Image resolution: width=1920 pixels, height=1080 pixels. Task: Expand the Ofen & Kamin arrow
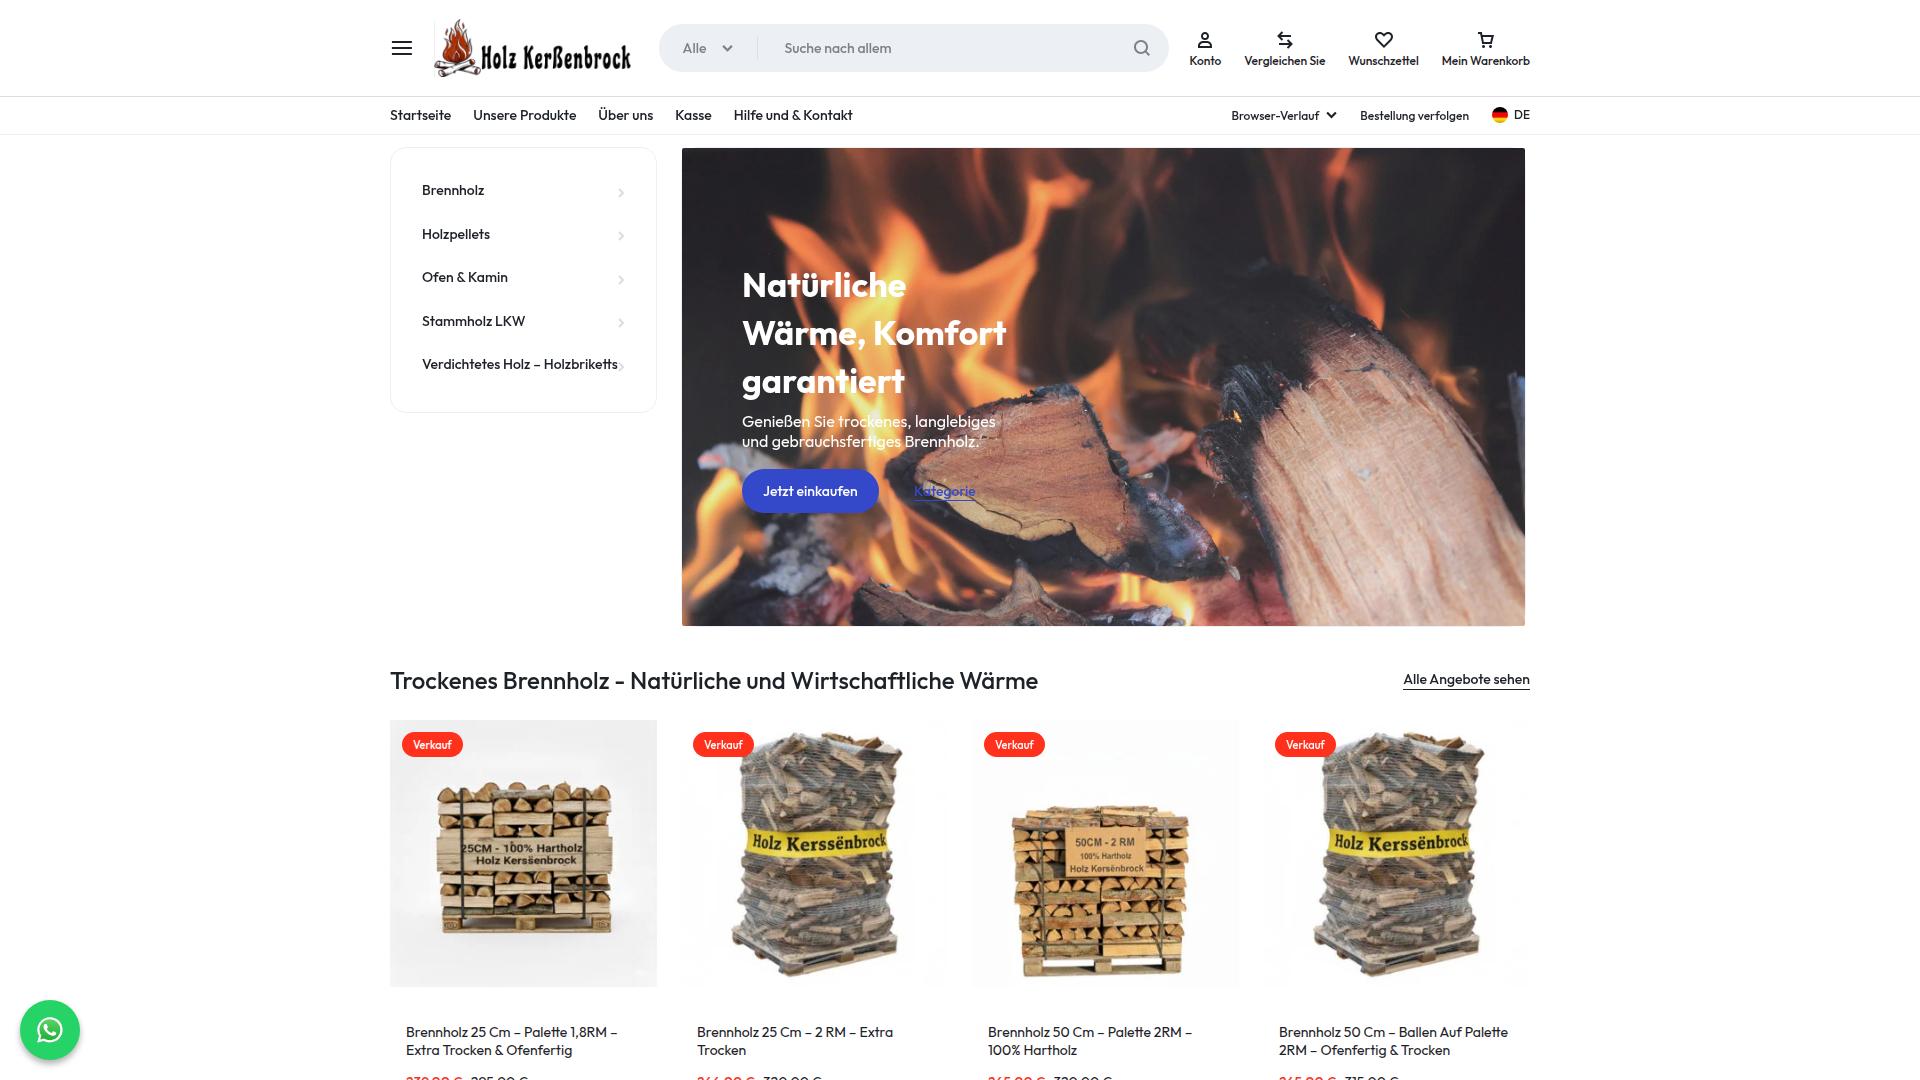point(621,280)
